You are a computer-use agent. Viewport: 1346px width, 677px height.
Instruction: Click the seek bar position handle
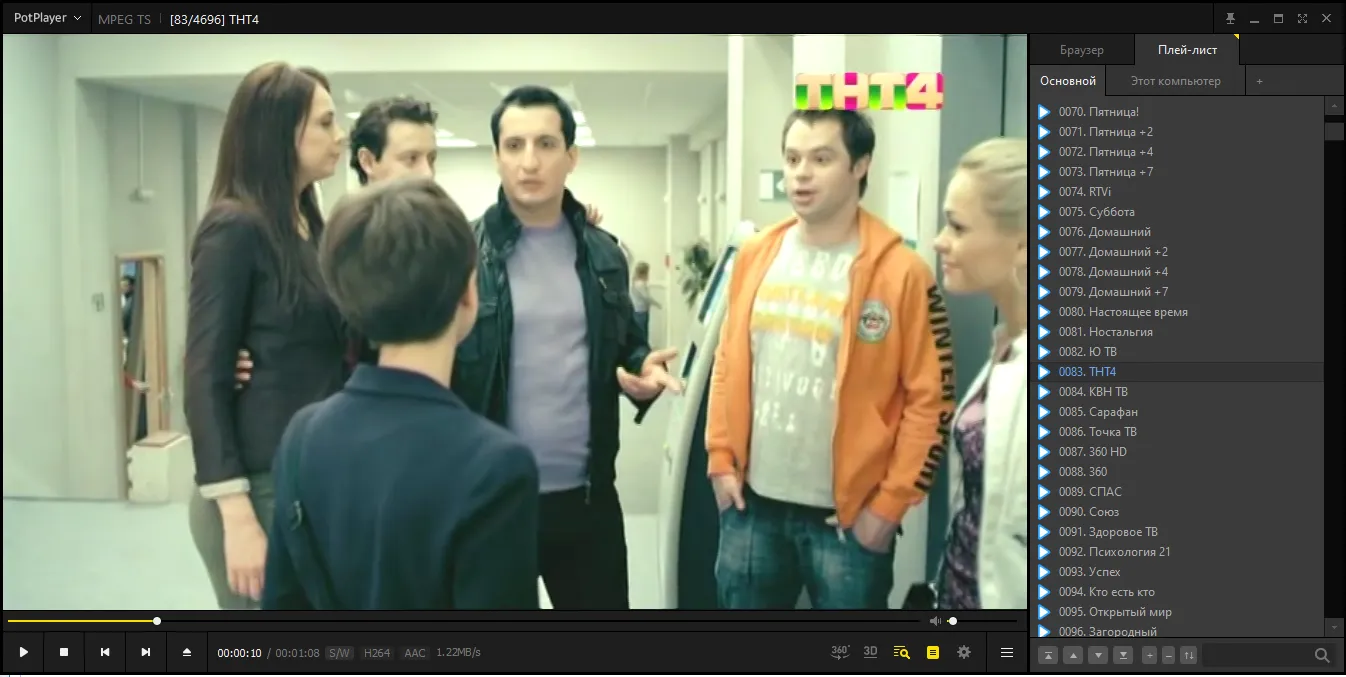157,621
